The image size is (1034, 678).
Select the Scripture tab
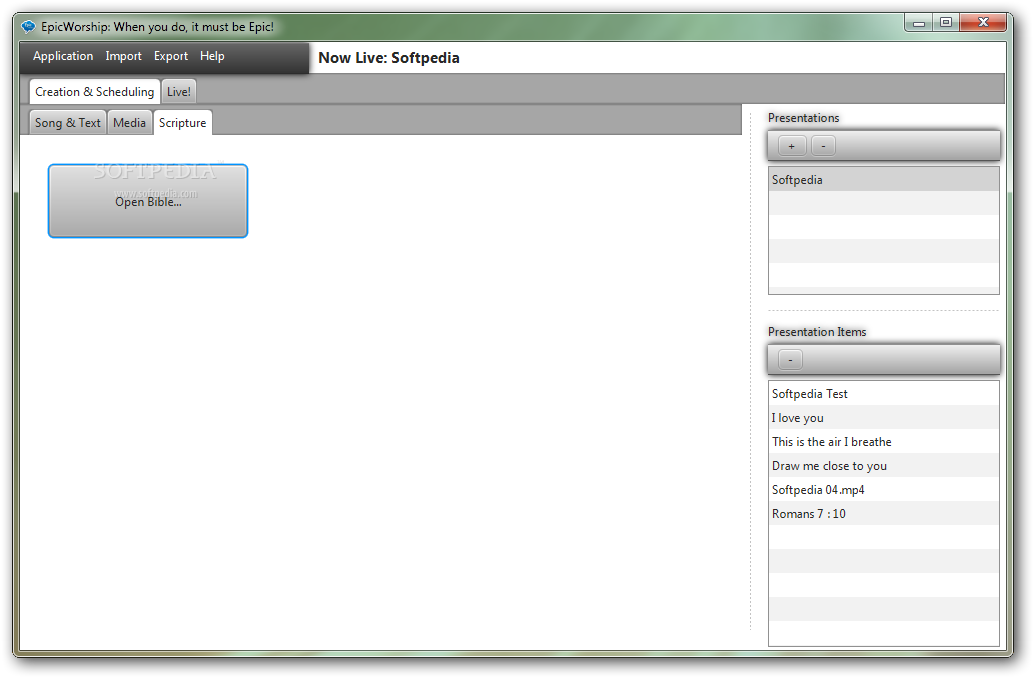coord(183,123)
